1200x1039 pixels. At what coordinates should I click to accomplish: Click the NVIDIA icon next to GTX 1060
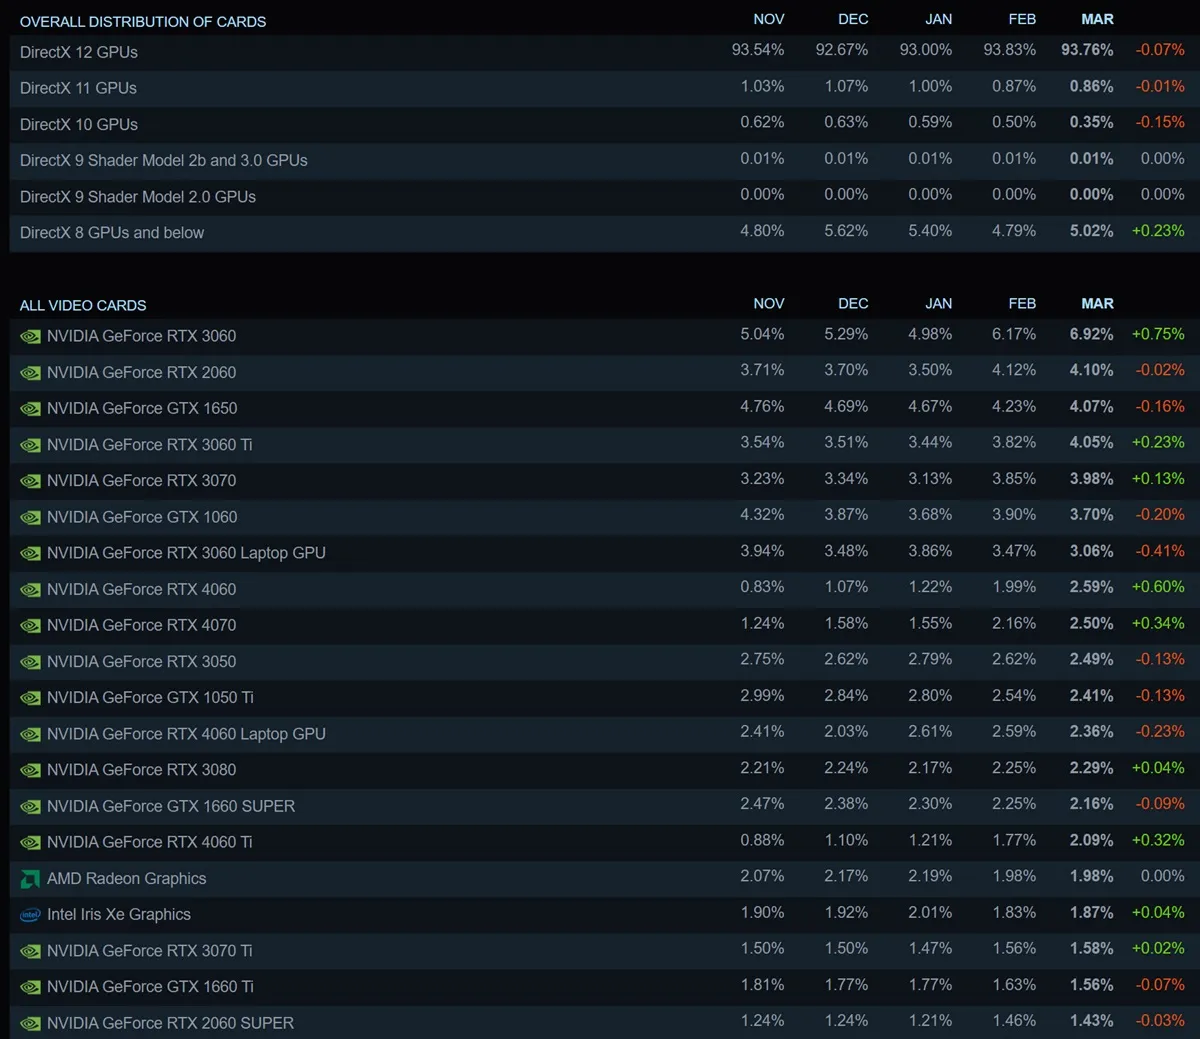[x=30, y=518]
